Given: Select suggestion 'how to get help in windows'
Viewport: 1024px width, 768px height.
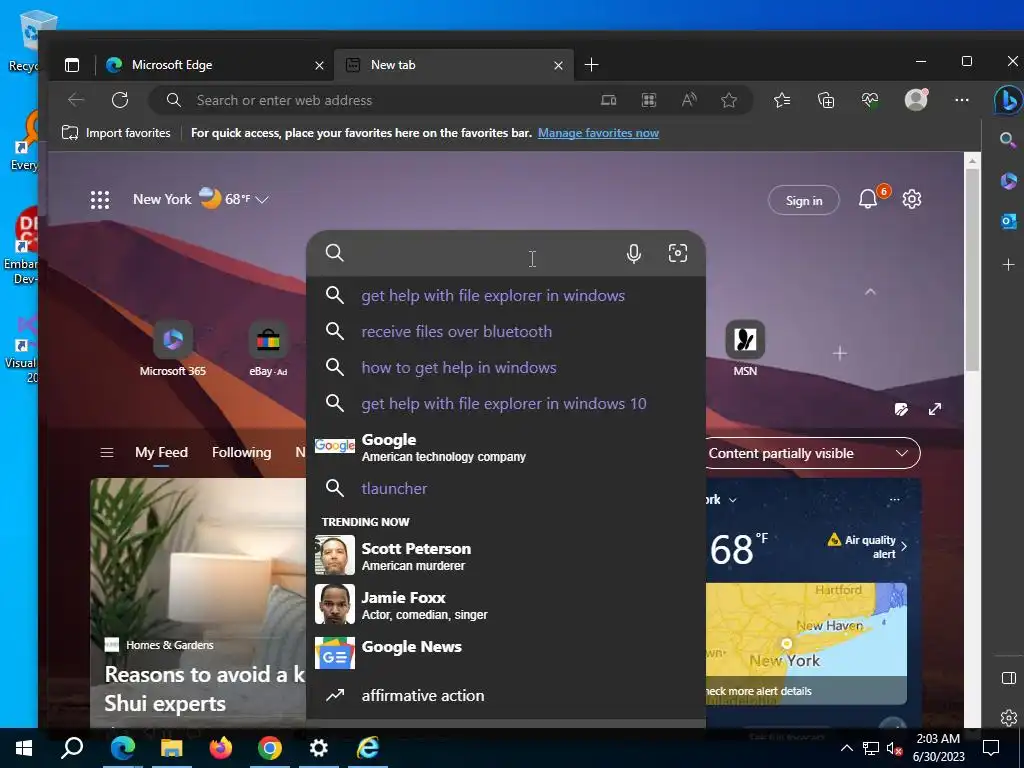Looking at the screenshot, I should tap(506, 368).
